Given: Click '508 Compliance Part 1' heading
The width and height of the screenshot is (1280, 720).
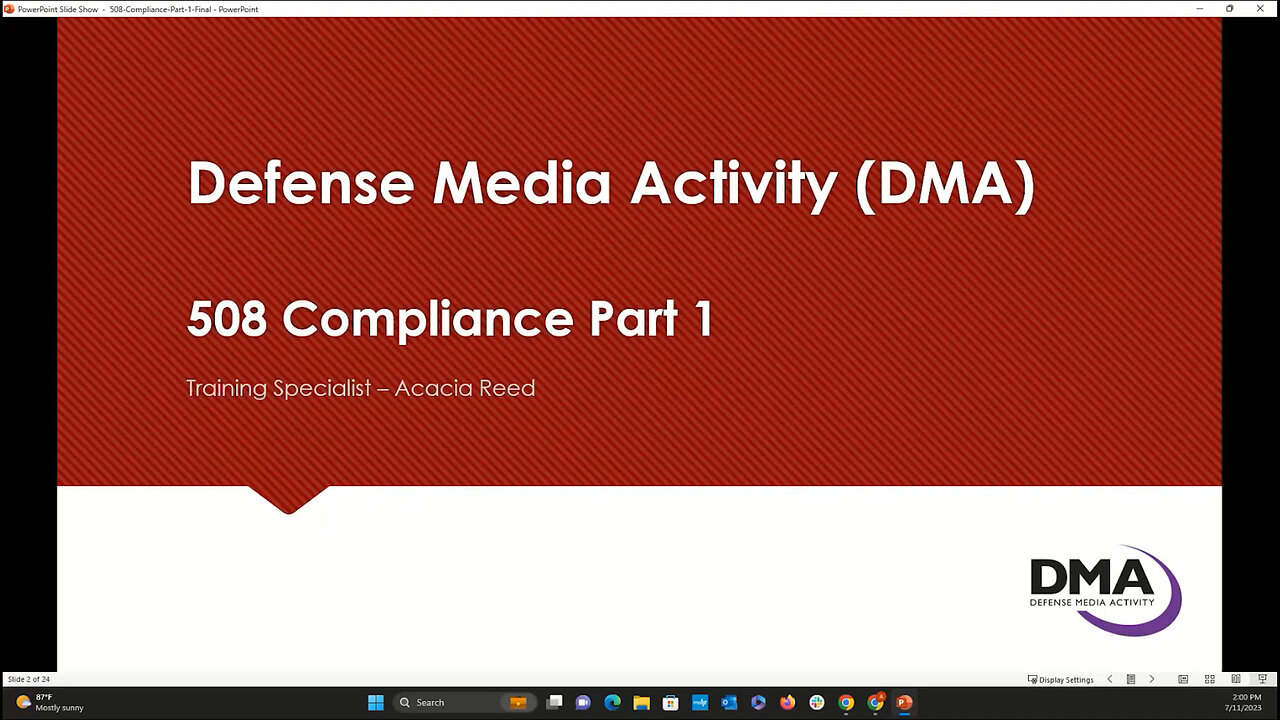Looking at the screenshot, I should (x=450, y=319).
